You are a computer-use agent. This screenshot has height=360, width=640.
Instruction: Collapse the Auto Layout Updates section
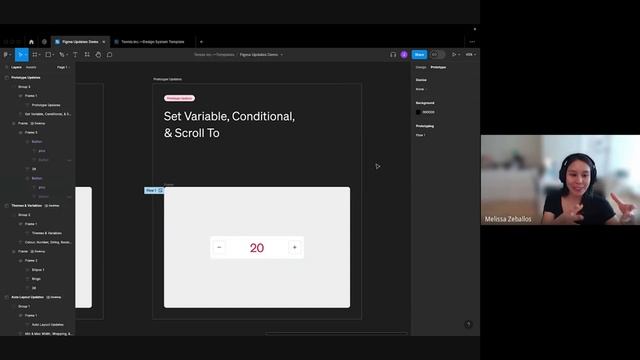[7, 297]
